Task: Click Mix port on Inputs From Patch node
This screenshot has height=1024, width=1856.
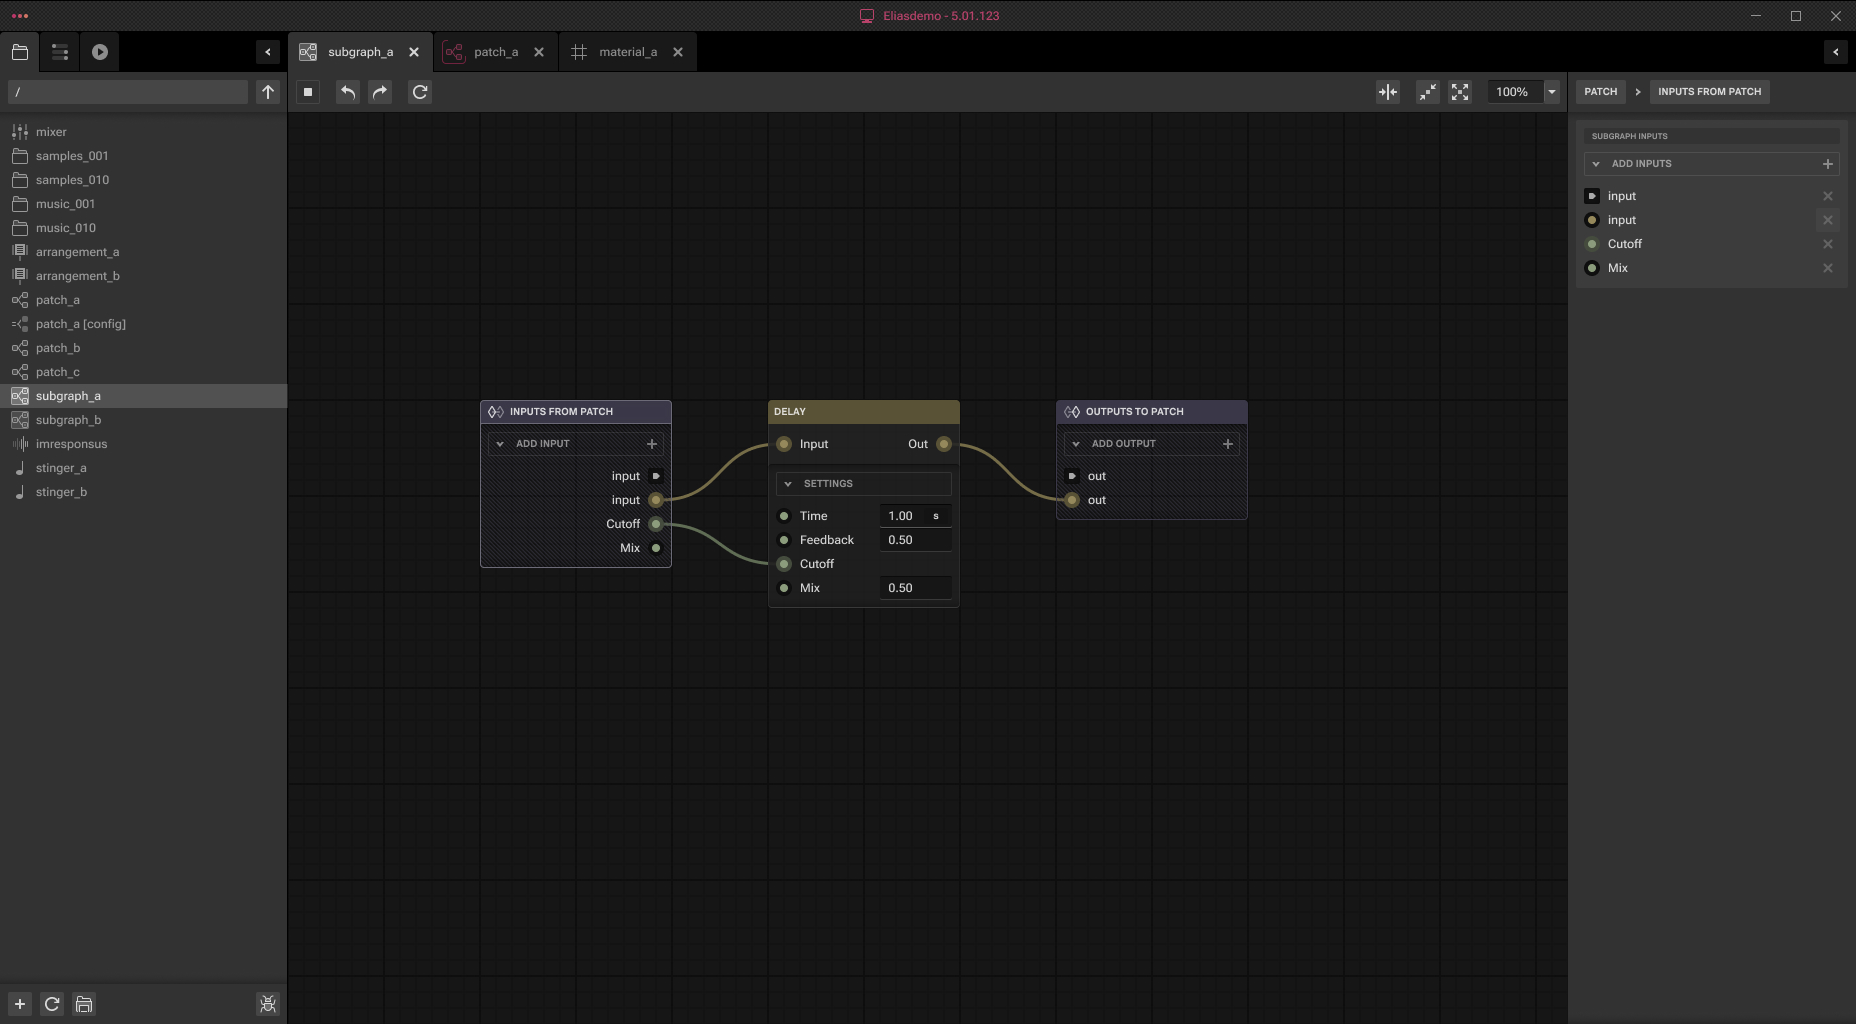Action: [656, 548]
